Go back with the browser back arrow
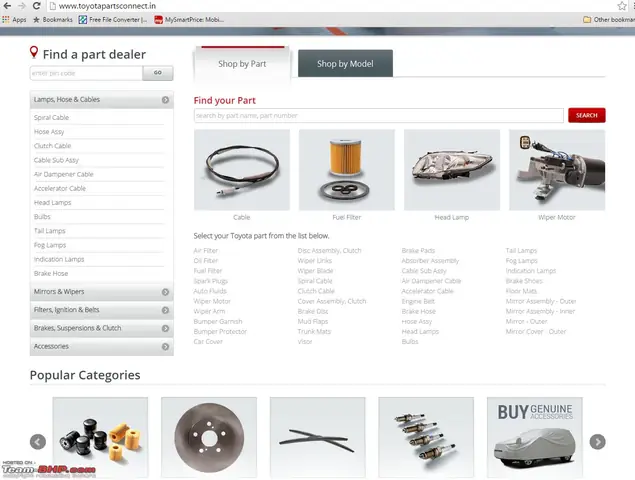 click(7, 6)
